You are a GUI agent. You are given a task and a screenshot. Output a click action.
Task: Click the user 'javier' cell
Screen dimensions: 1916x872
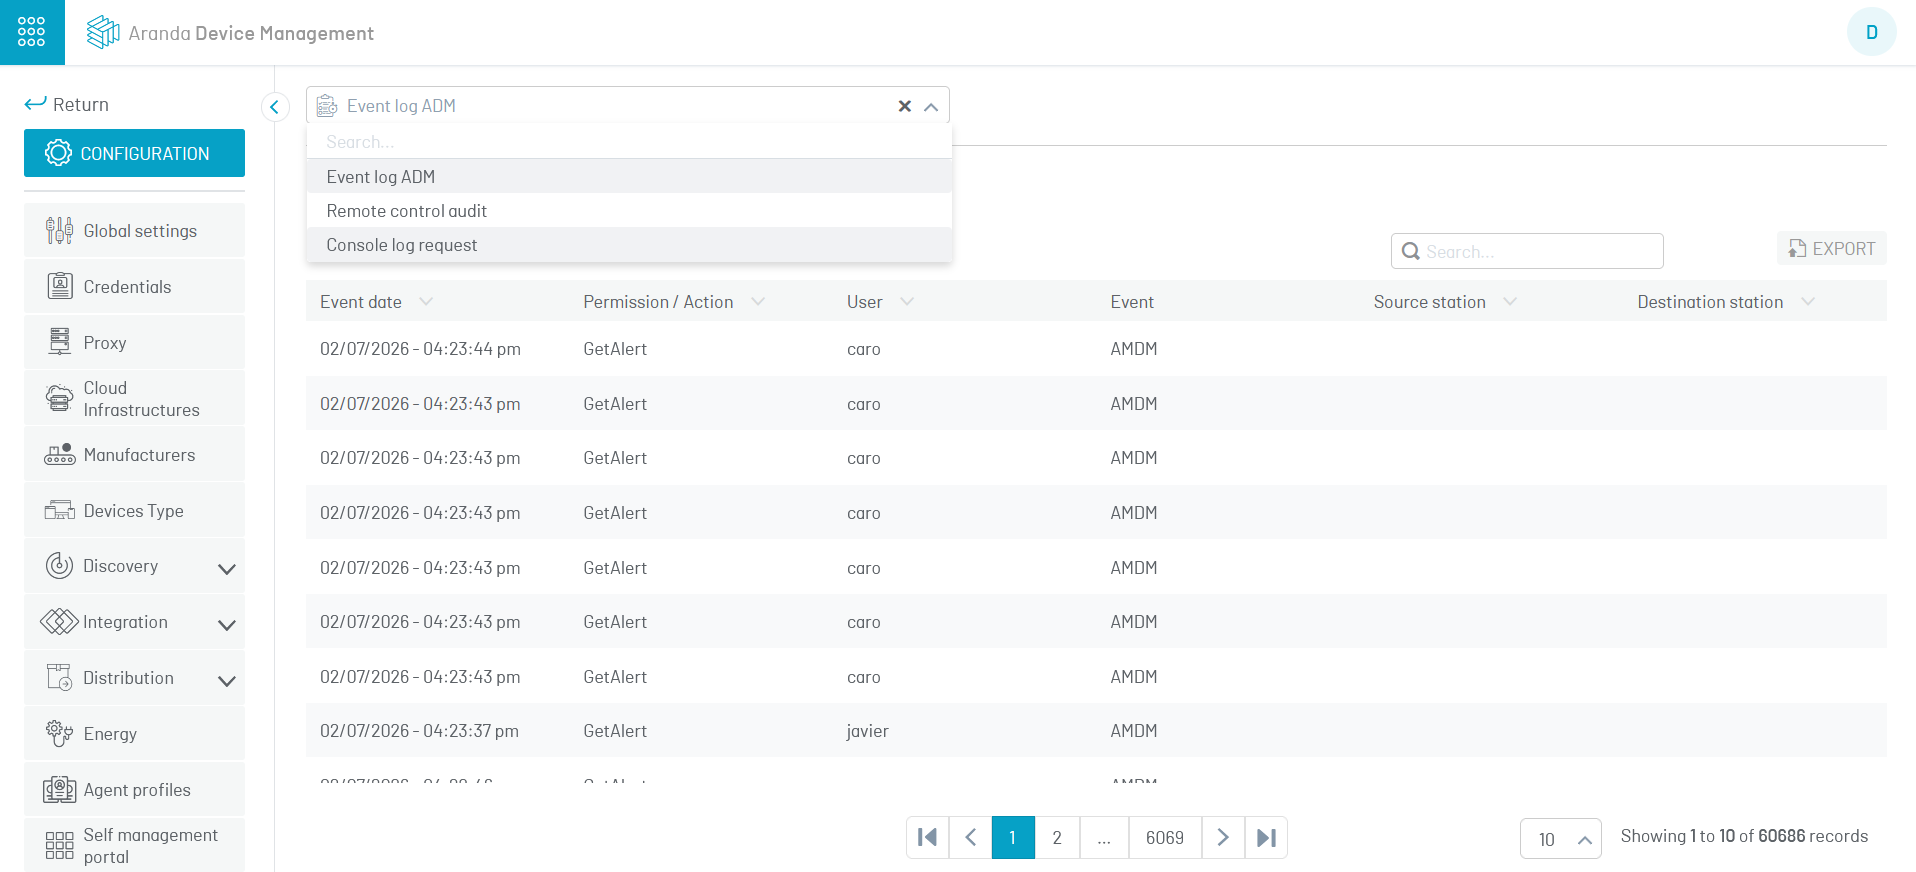pyautogui.click(x=867, y=731)
